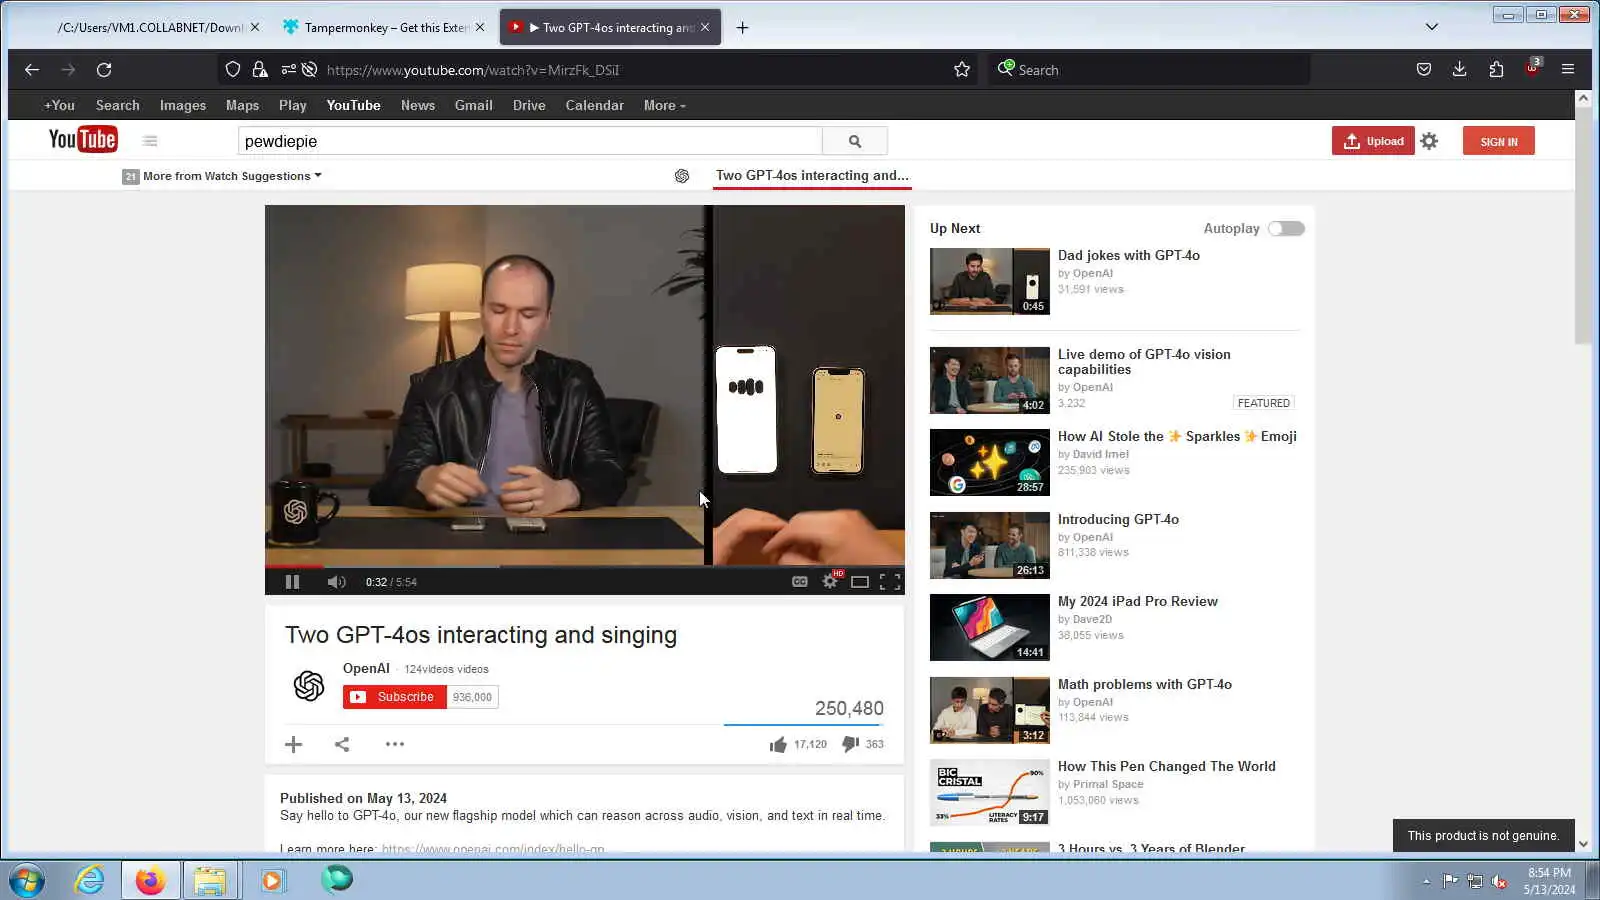Screen dimensions: 1600x900
Task: Open a new browser tab
Action: coord(742,28)
